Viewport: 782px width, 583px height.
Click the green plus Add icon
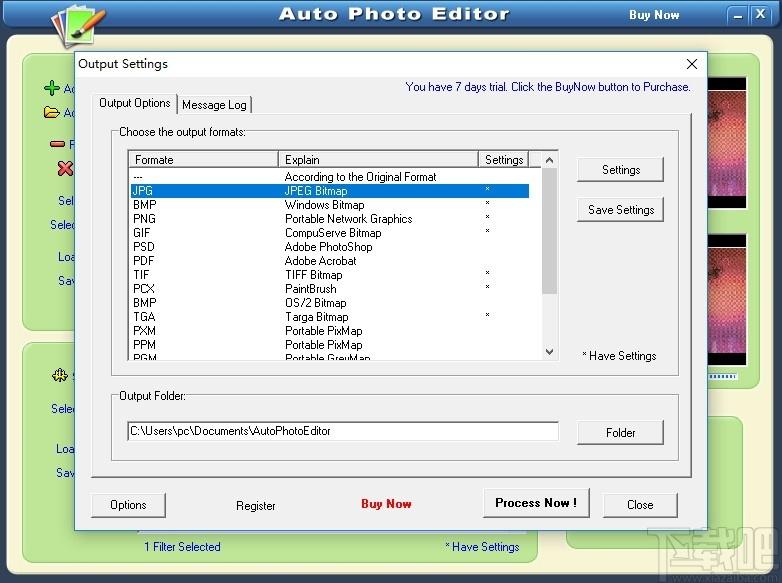[x=52, y=88]
